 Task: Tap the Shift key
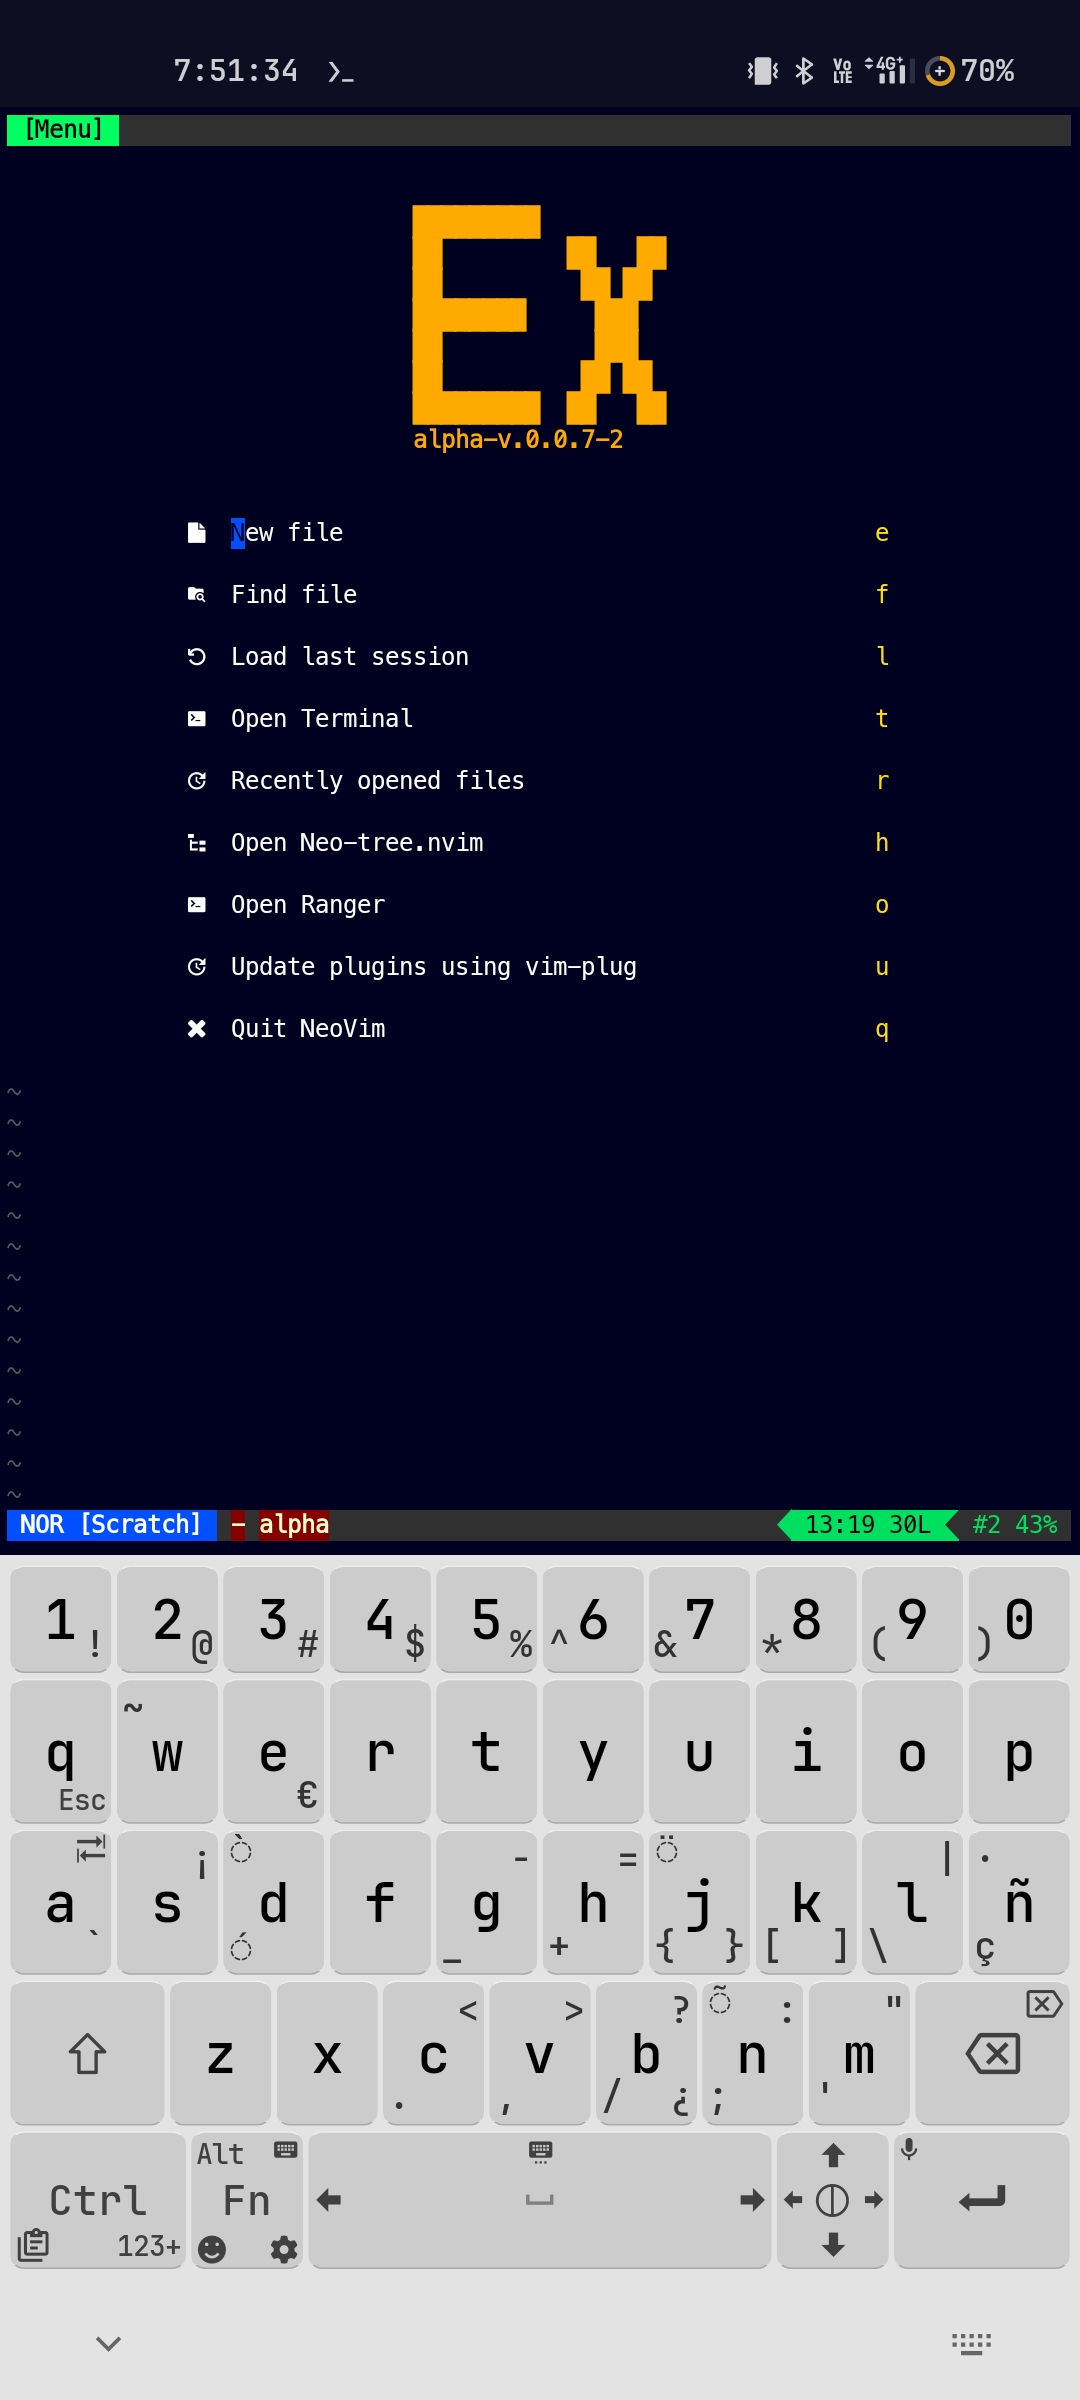[87, 2054]
